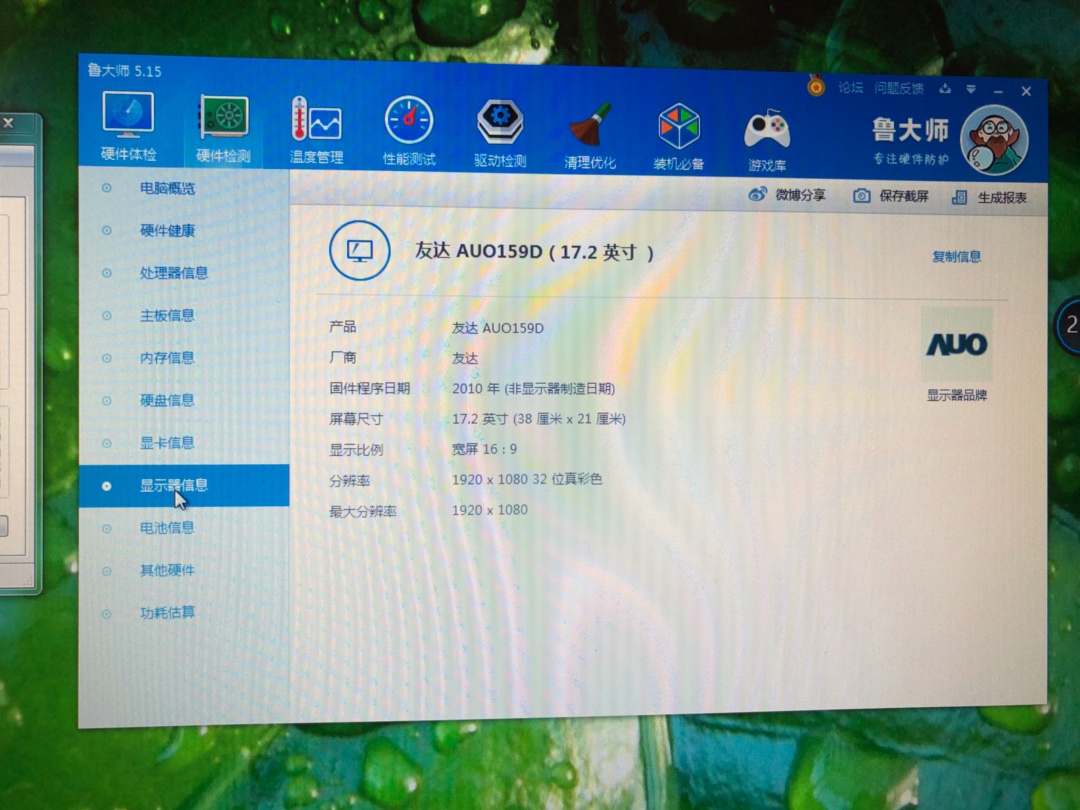Open the title bar dropdown menu arrow
The image size is (1080, 810).
[970, 89]
